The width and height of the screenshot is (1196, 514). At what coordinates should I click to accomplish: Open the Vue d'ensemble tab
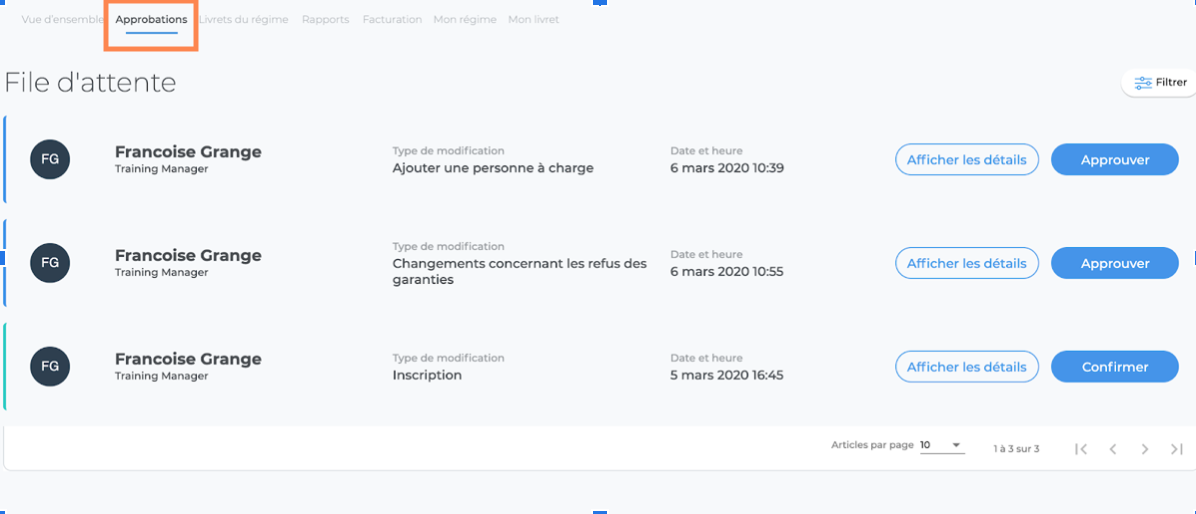point(62,20)
